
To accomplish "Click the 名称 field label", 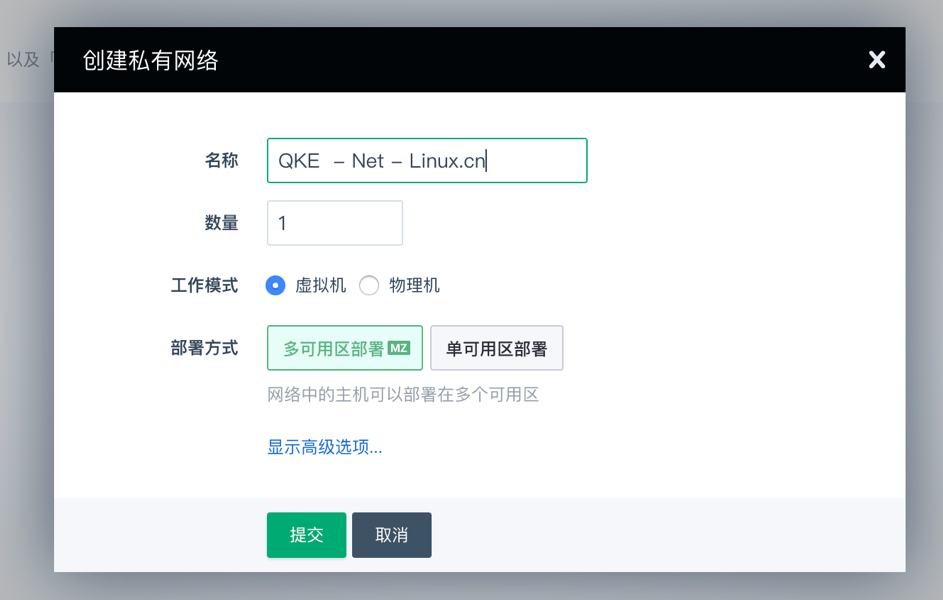I will point(221,161).
